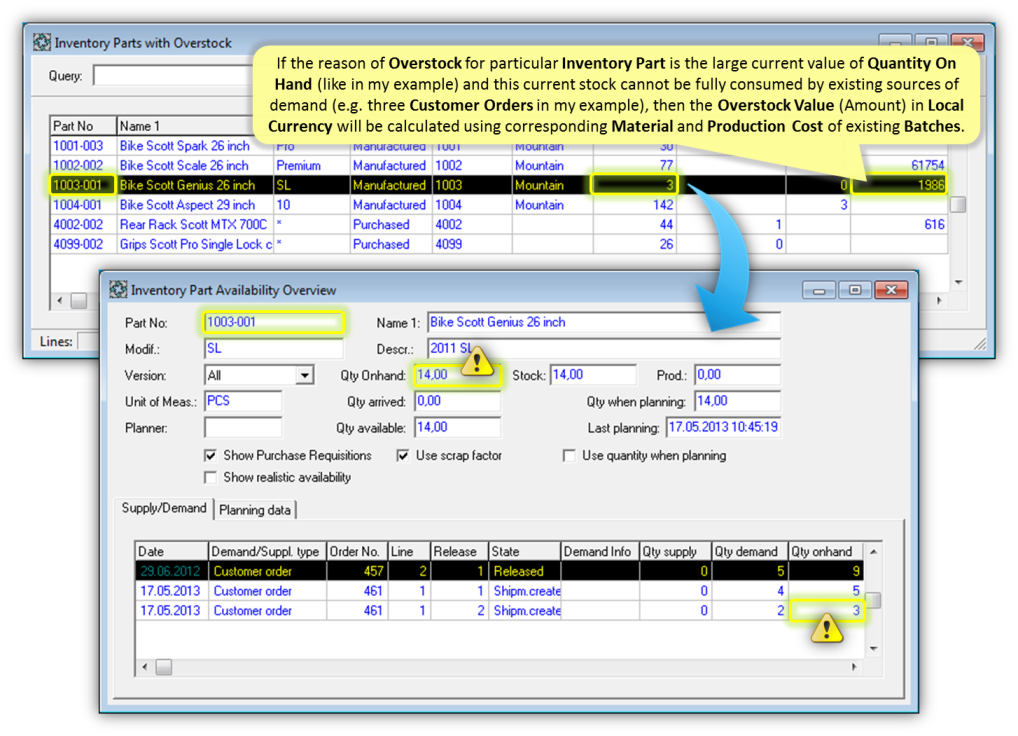Click scroll left arrow in Overstock list
1018x736 pixels.
click(60, 301)
